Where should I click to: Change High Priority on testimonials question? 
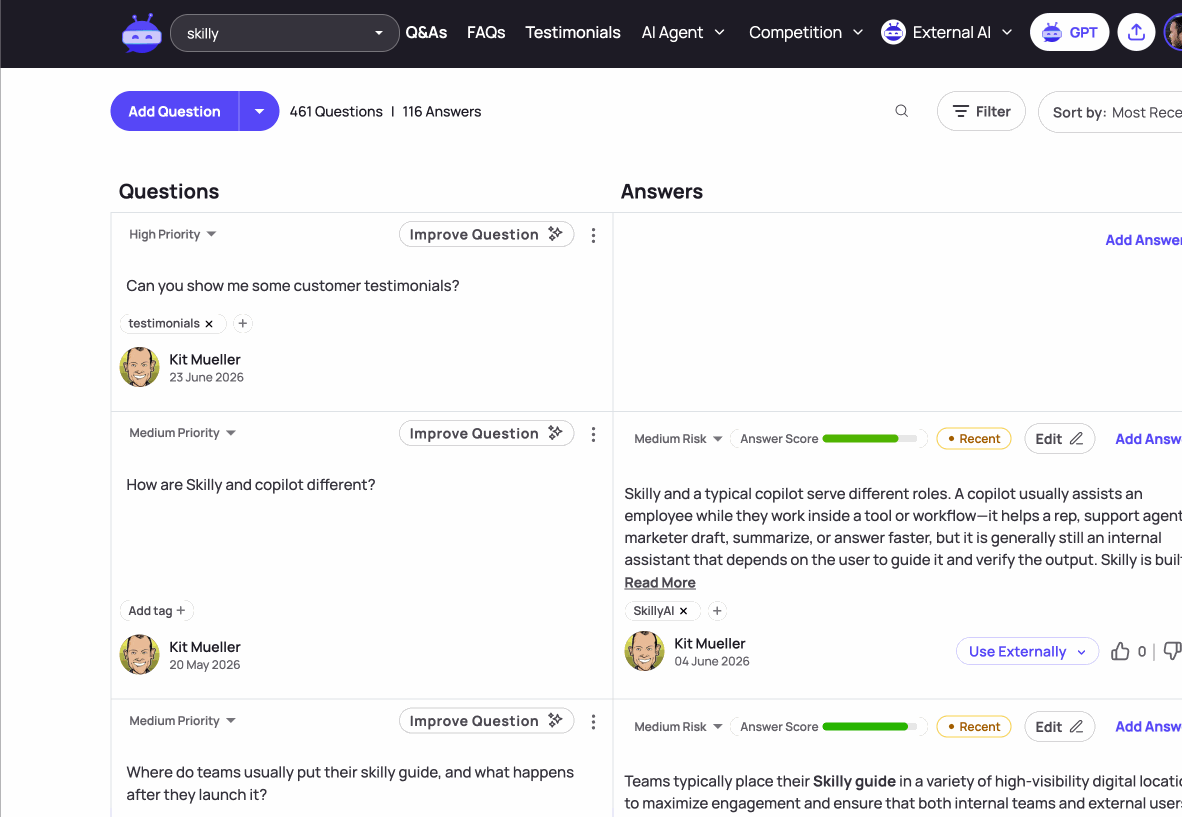[173, 234]
